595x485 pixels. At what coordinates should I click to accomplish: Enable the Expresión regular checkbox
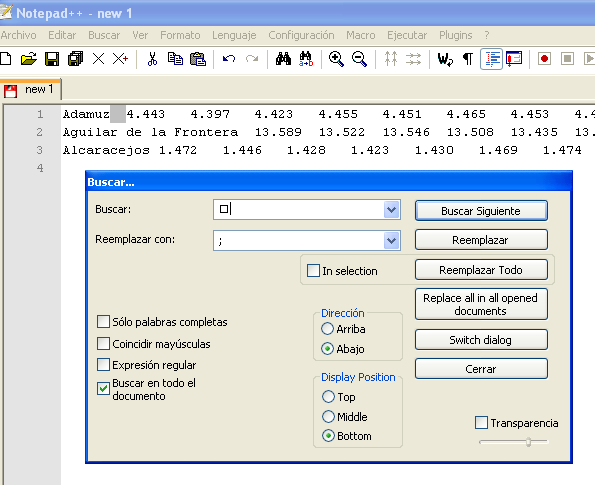tap(103, 365)
